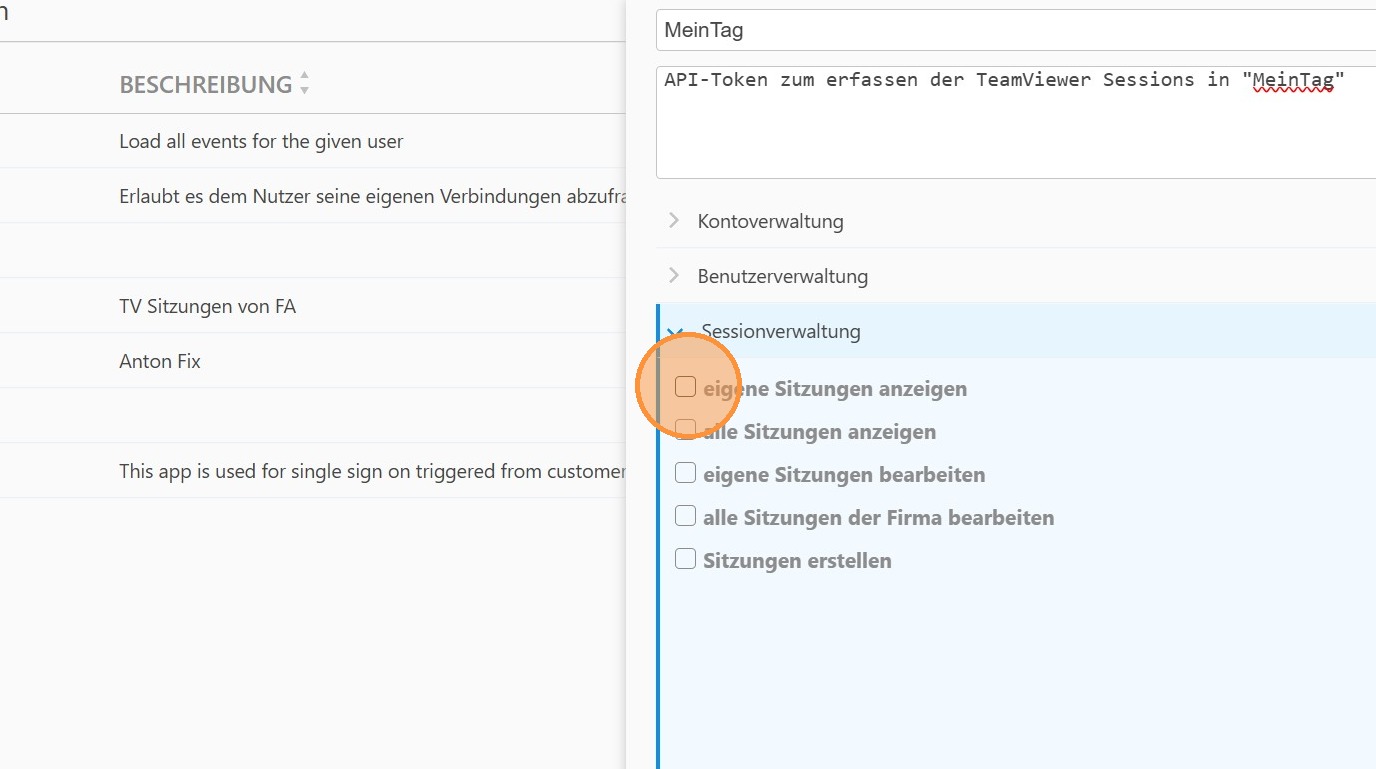Expand the Kontoverwaltung section label

(770, 221)
